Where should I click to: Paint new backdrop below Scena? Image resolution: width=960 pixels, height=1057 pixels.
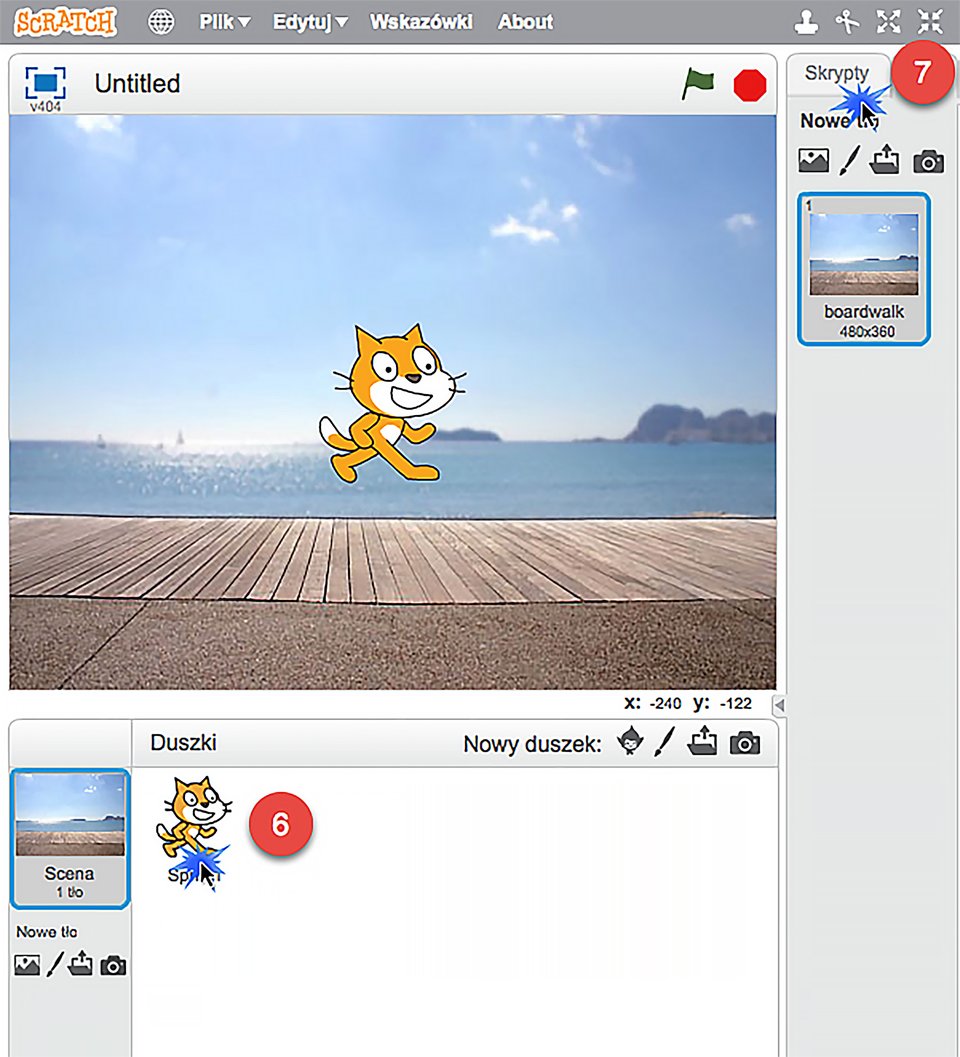[55, 964]
